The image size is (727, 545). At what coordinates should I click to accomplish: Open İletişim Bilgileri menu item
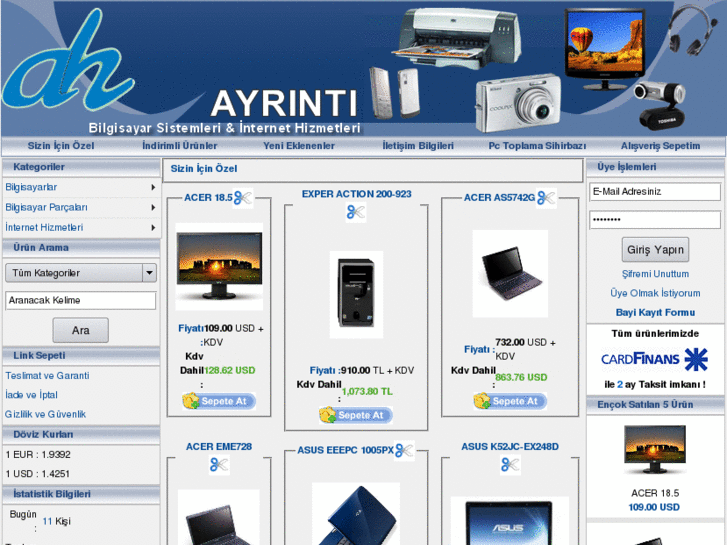[418, 146]
